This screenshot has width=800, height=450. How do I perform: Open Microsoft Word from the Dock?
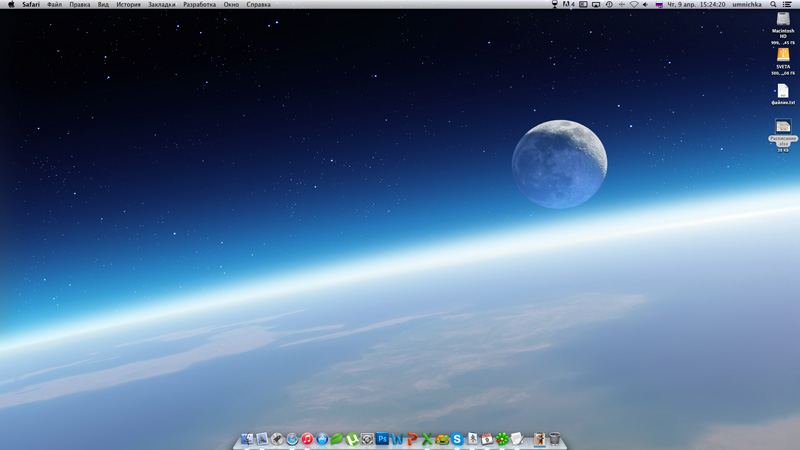[x=397, y=439]
